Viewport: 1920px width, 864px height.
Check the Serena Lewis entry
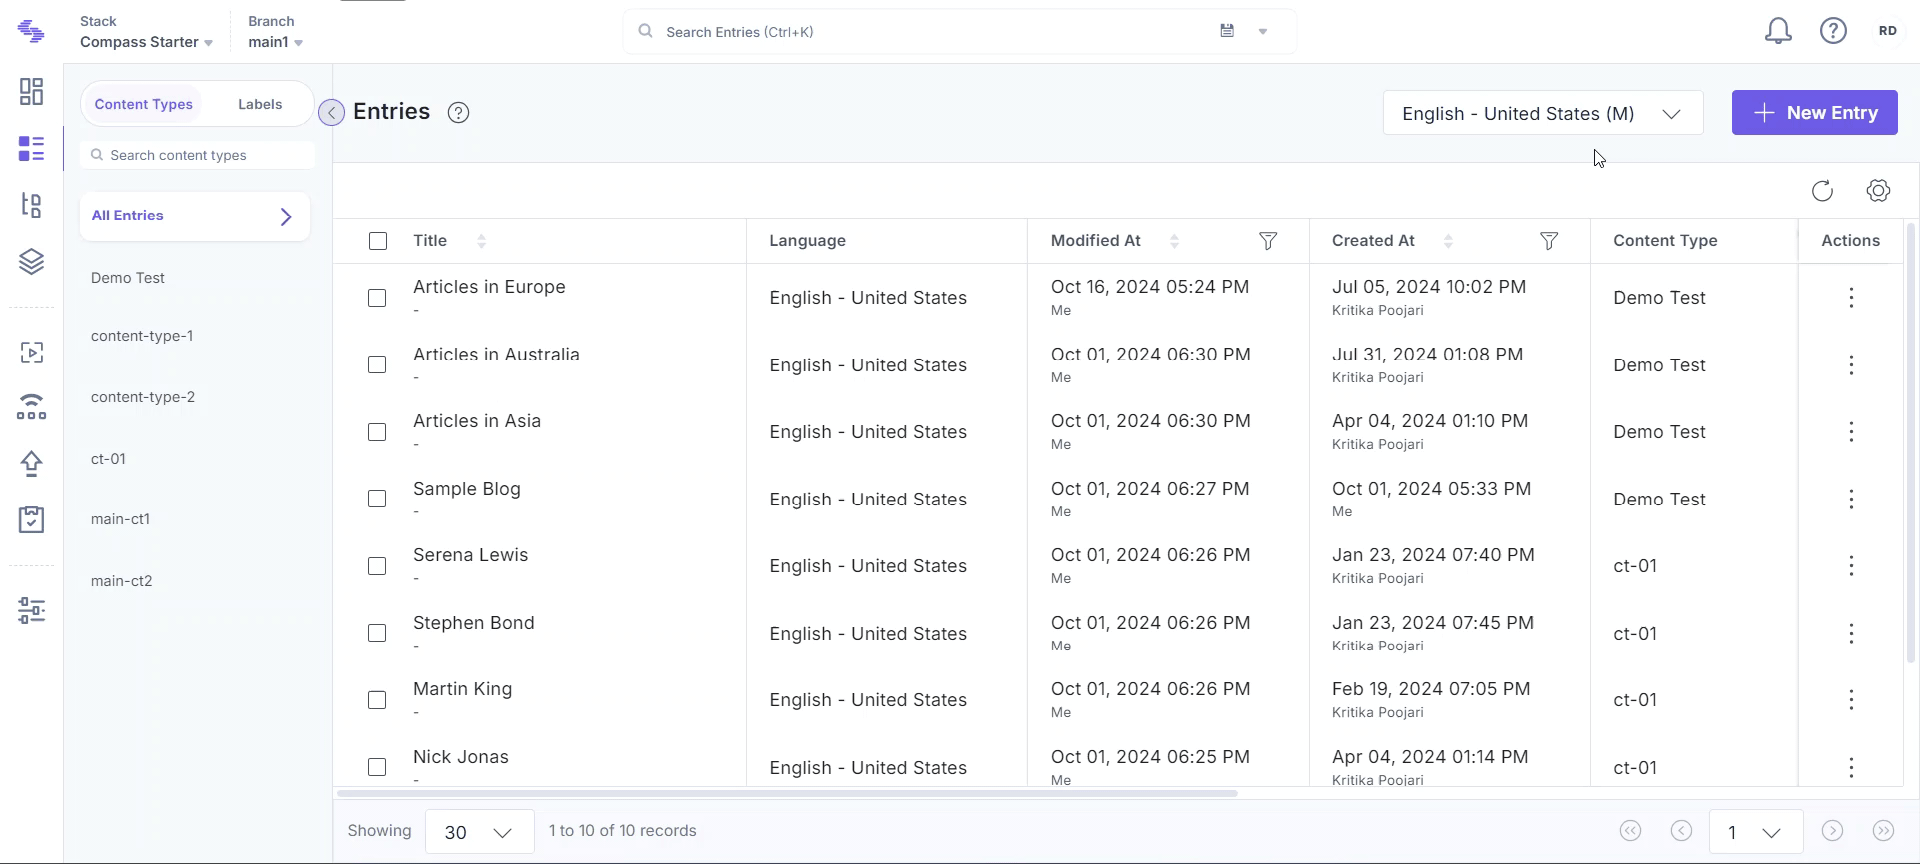click(377, 566)
